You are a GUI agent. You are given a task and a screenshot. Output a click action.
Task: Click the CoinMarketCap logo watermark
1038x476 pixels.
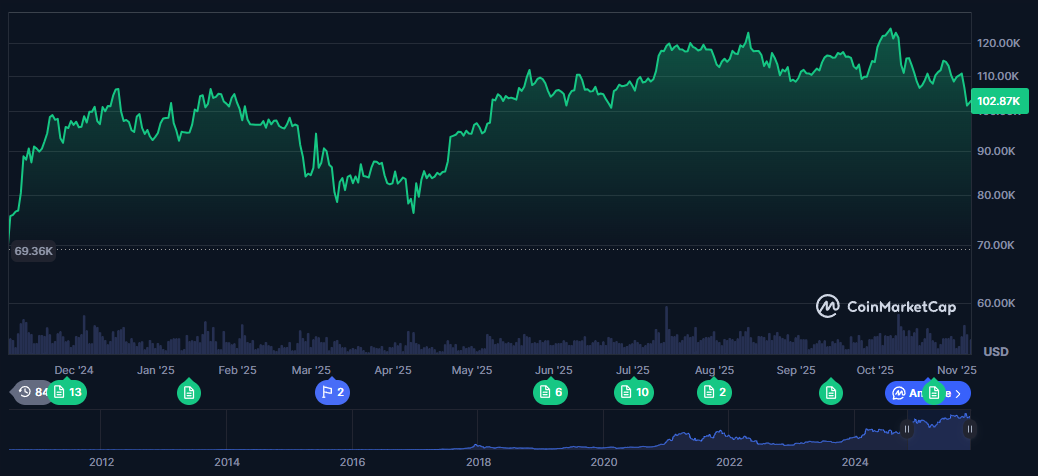[x=885, y=307]
